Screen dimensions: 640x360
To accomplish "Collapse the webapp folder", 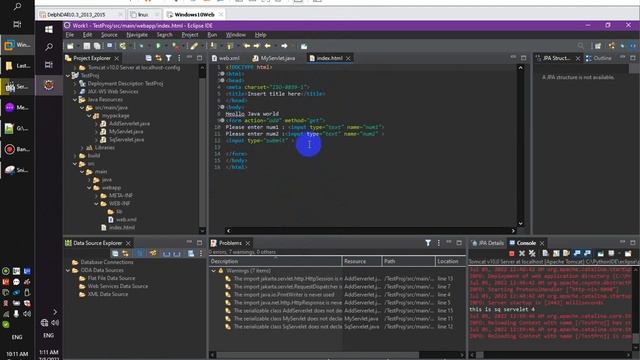I will (x=89, y=188).
